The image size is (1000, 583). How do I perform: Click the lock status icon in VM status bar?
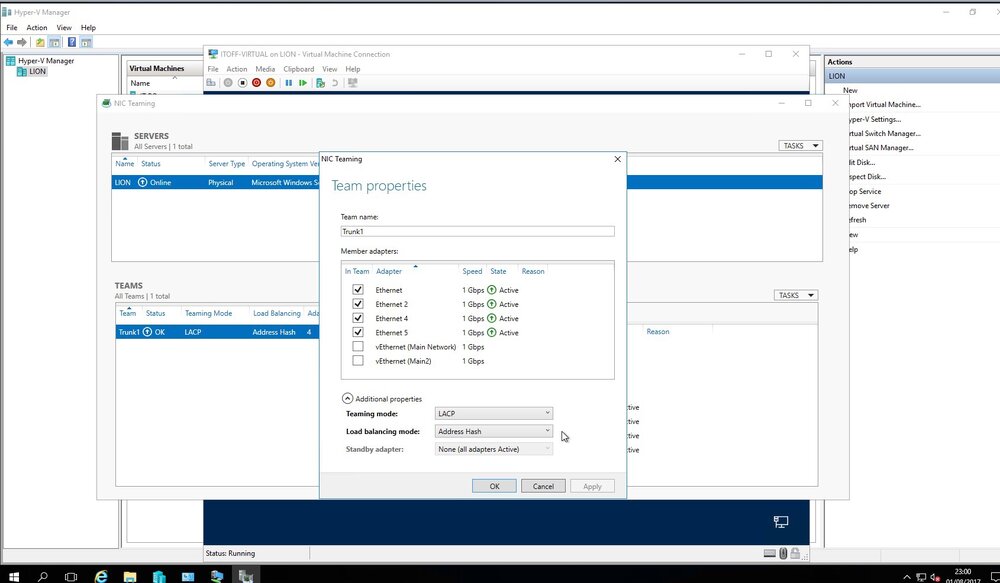795,553
